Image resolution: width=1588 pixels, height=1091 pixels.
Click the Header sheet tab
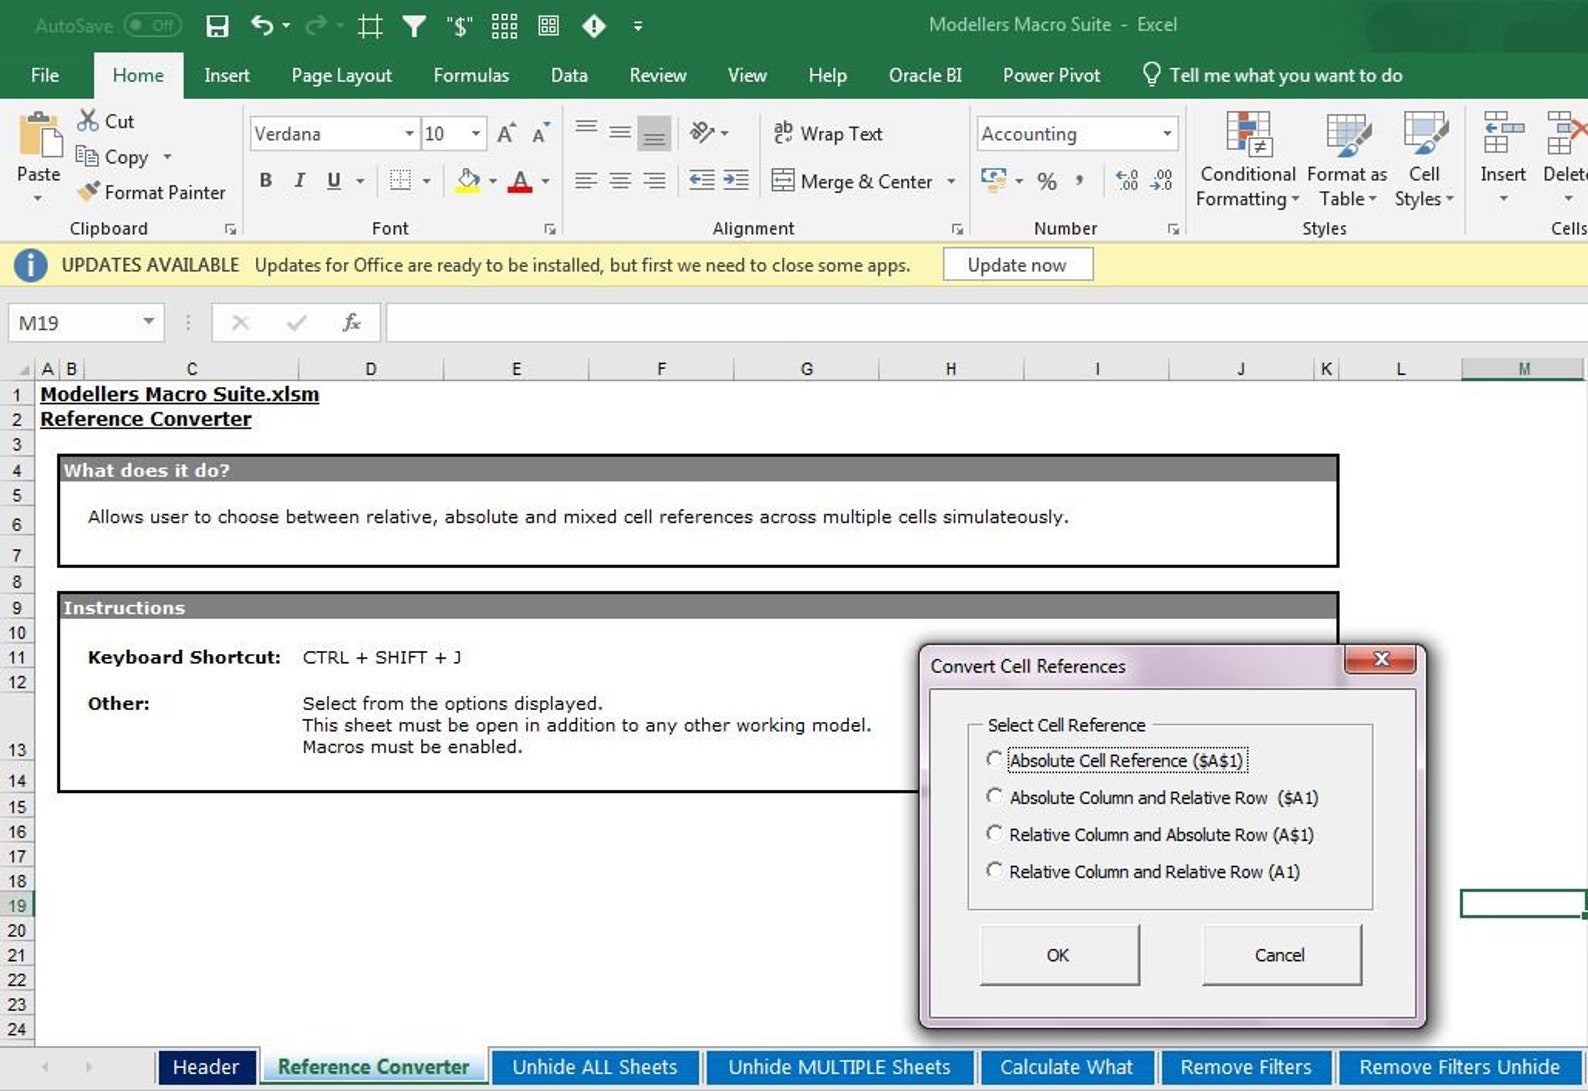pos(206,1067)
